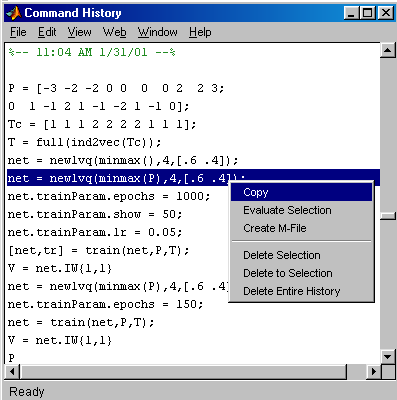Open the Edit menu
Image resolution: width=397 pixels, height=400 pixels.
pyautogui.click(x=47, y=32)
